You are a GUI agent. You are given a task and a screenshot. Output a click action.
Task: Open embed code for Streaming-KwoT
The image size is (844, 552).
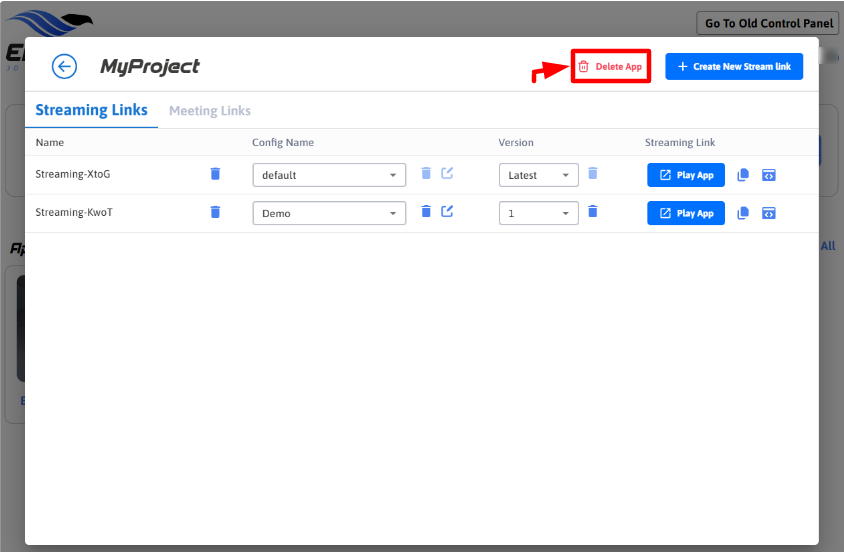pyautogui.click(x=768, y=213)
